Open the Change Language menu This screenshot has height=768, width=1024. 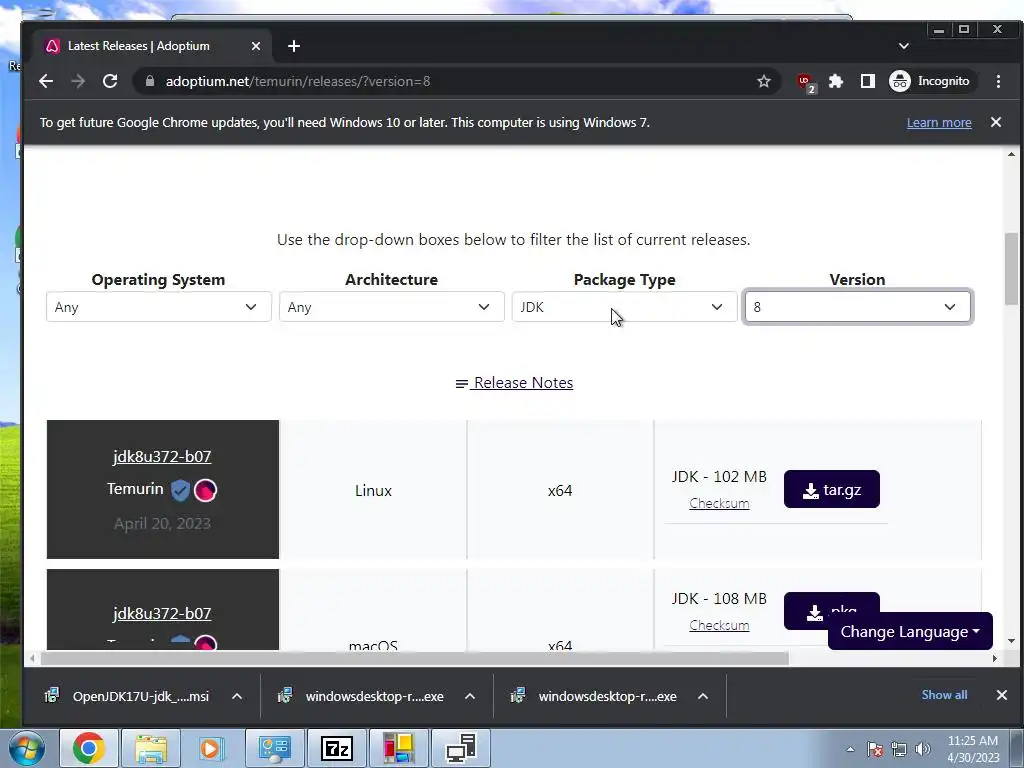910,632
